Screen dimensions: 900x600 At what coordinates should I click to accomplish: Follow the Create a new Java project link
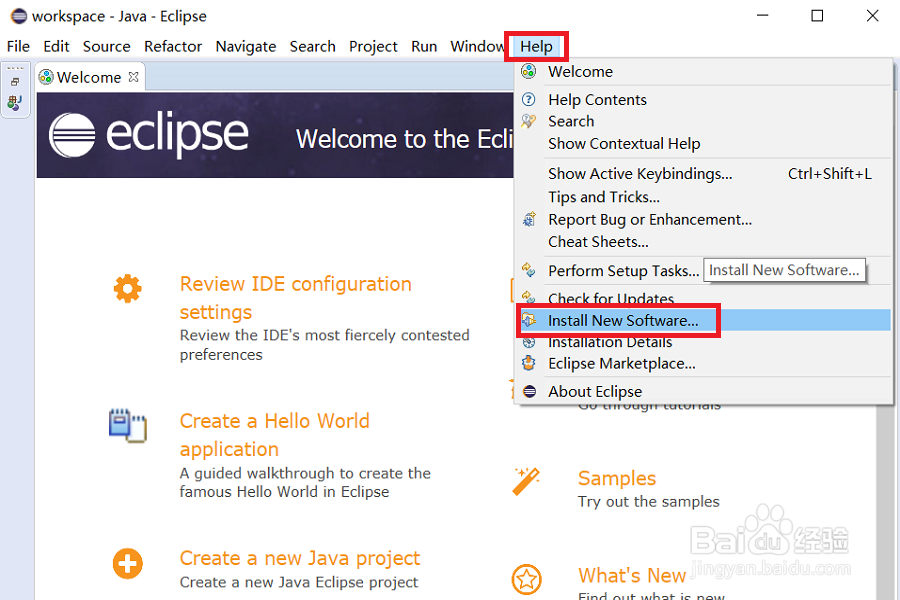tap(300, 558)
